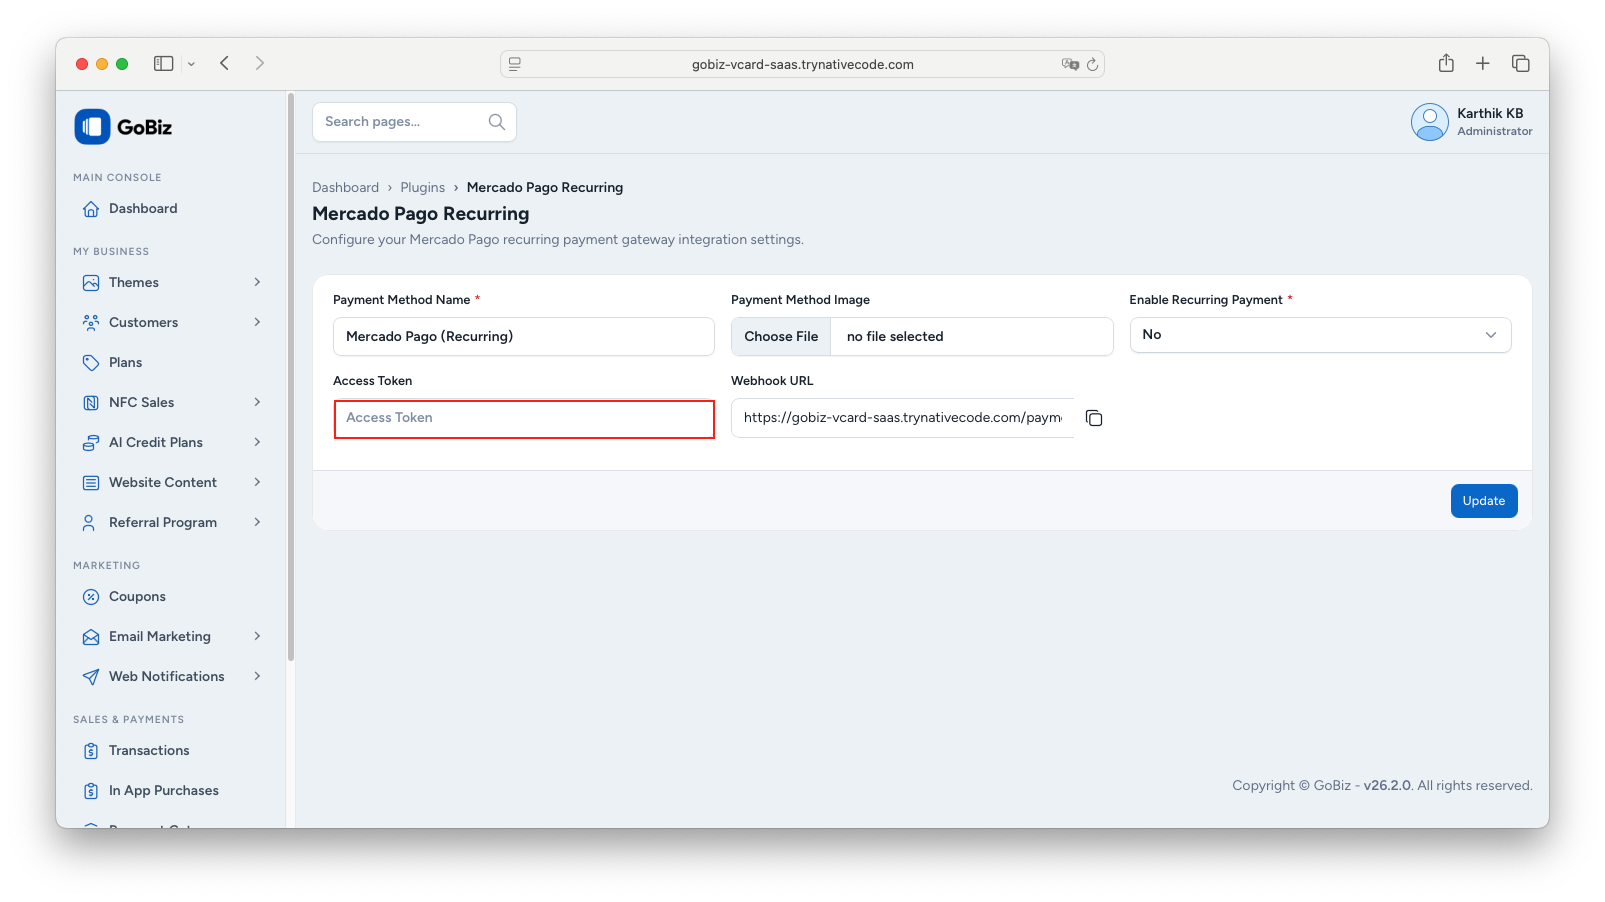
Task: Click the AI Credit Plans icon
Action: pos(91,443)
